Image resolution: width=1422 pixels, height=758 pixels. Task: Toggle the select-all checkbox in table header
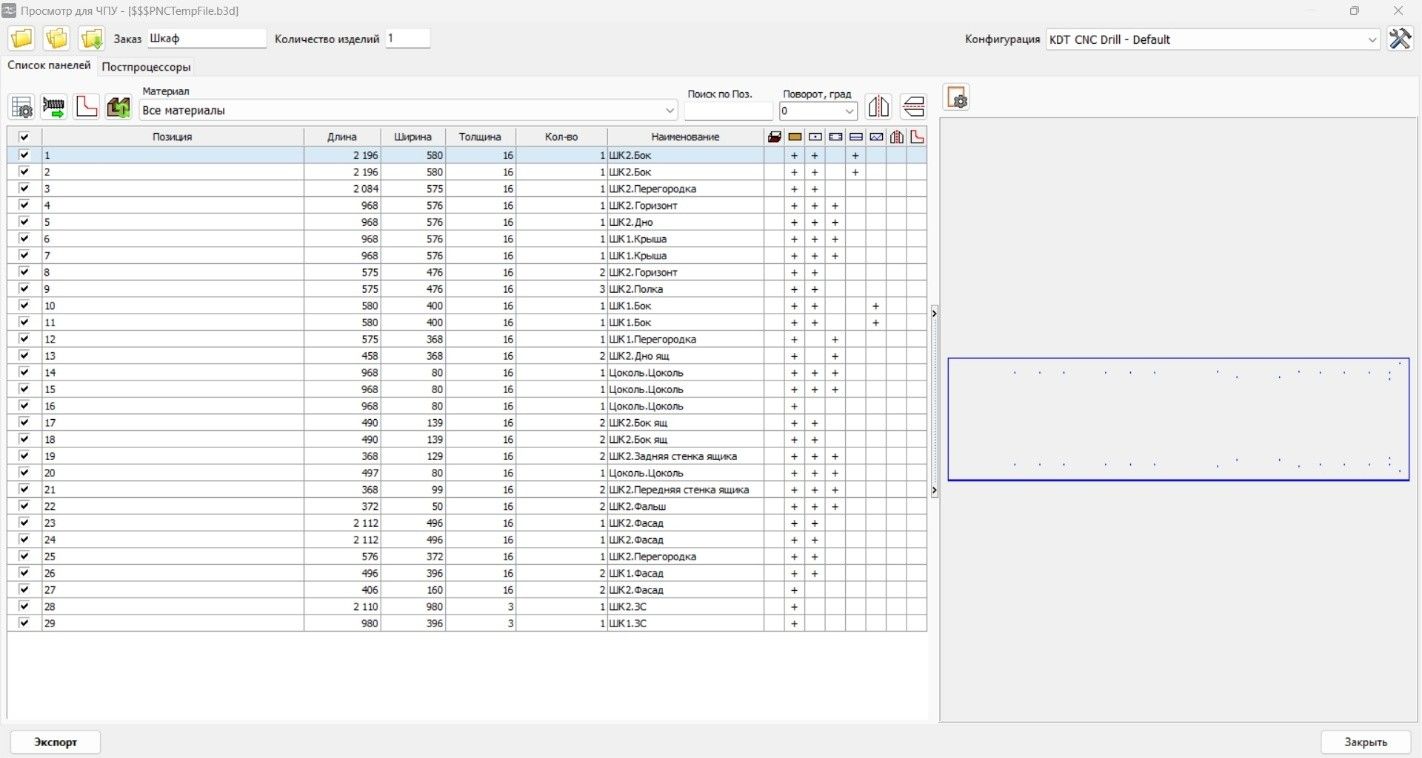24,137
